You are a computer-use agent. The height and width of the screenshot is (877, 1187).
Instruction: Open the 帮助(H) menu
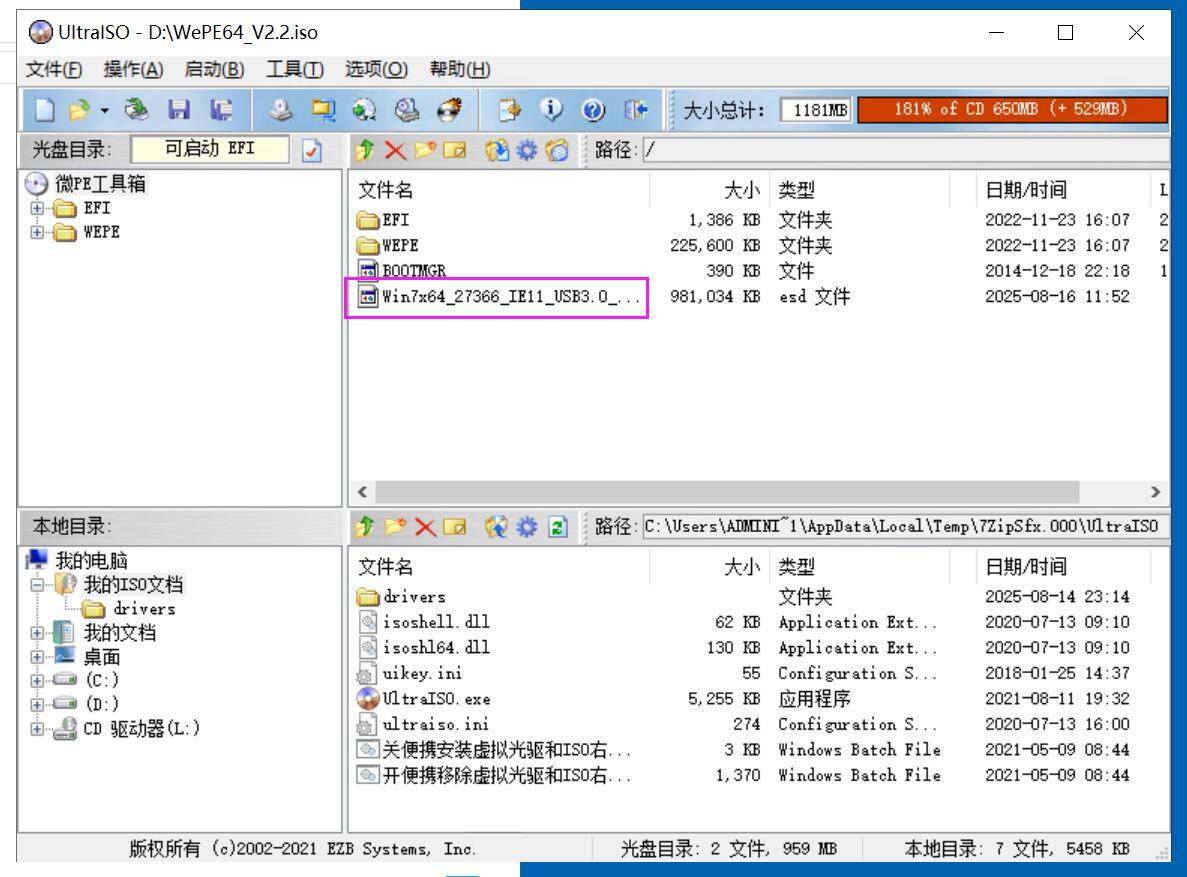(x=460, y=70)
